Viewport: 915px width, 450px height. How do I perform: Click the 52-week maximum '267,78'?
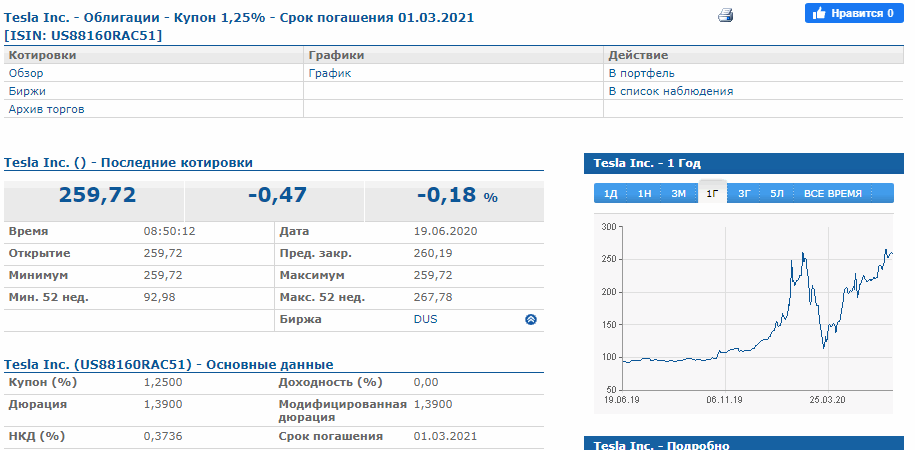coord(433,298)
